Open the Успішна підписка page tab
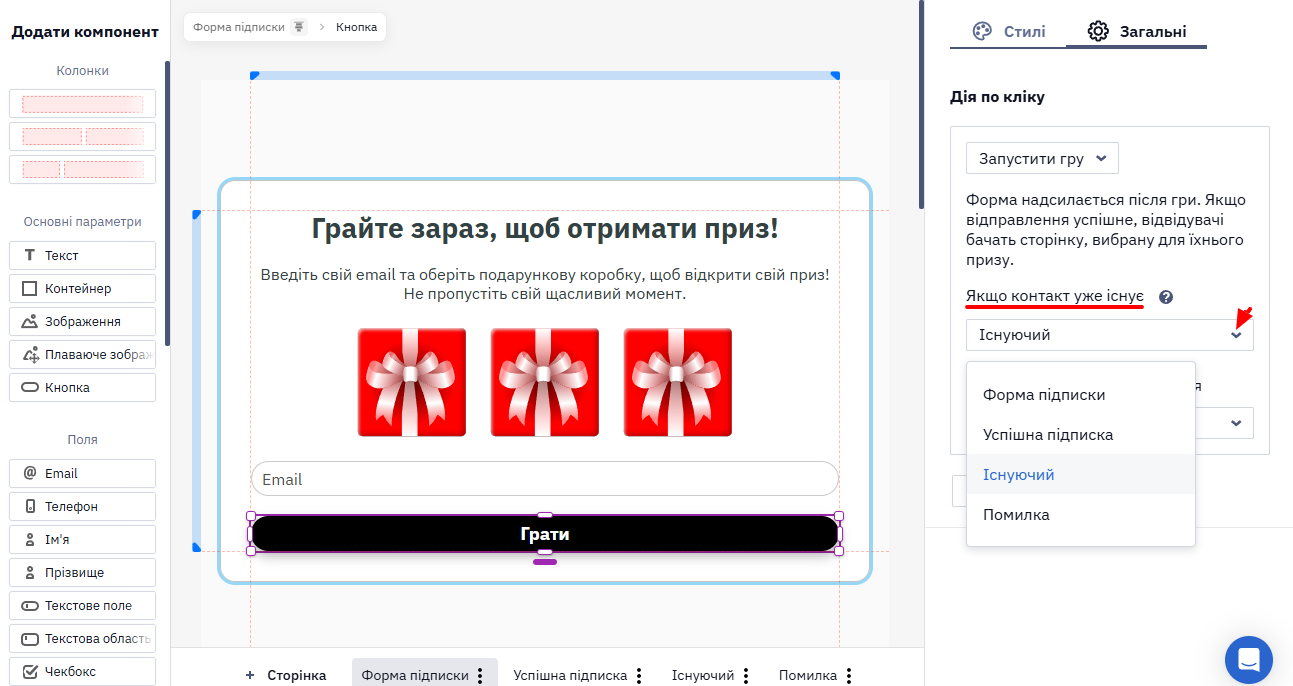Image resolution: width=1293 pixels, height=686 pixels. pyautogui.click(x=570, y=675)
